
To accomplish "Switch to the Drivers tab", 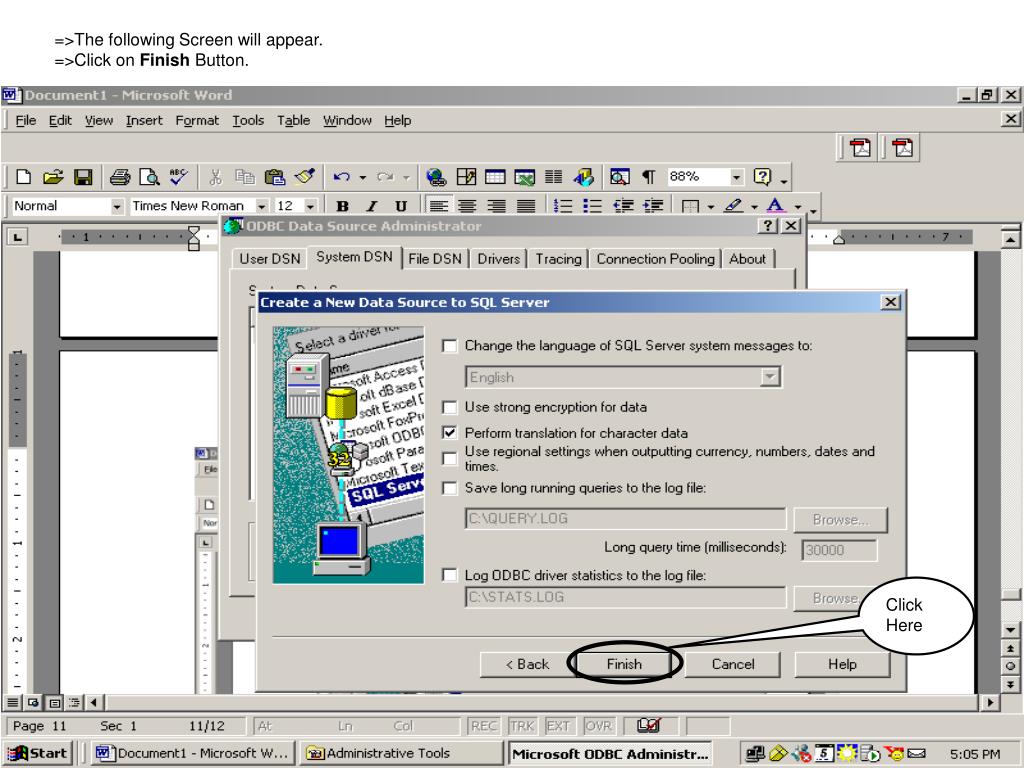I will click(498, 259).
